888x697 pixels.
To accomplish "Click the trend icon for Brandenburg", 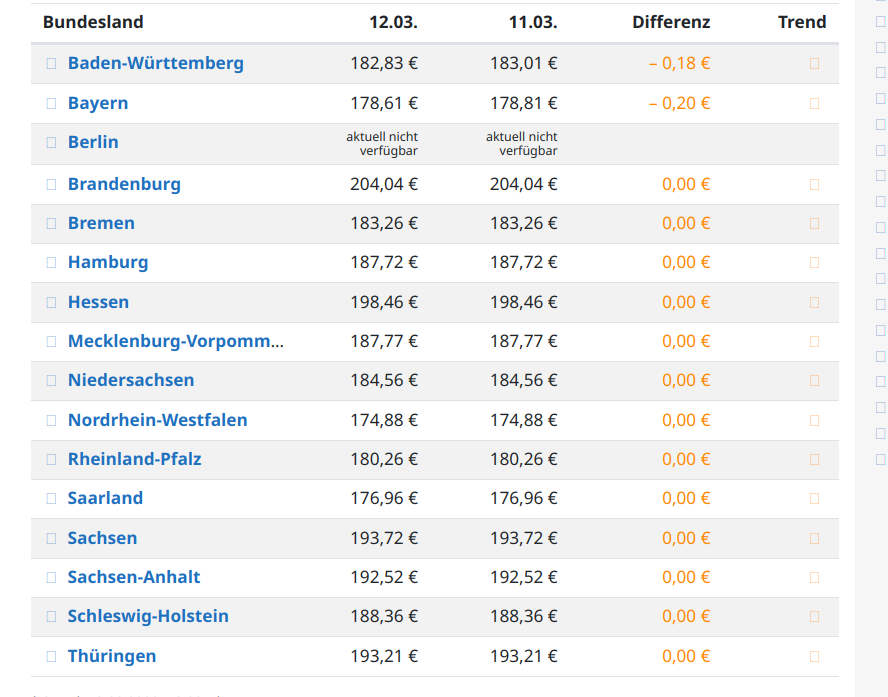I will (814, 185).
